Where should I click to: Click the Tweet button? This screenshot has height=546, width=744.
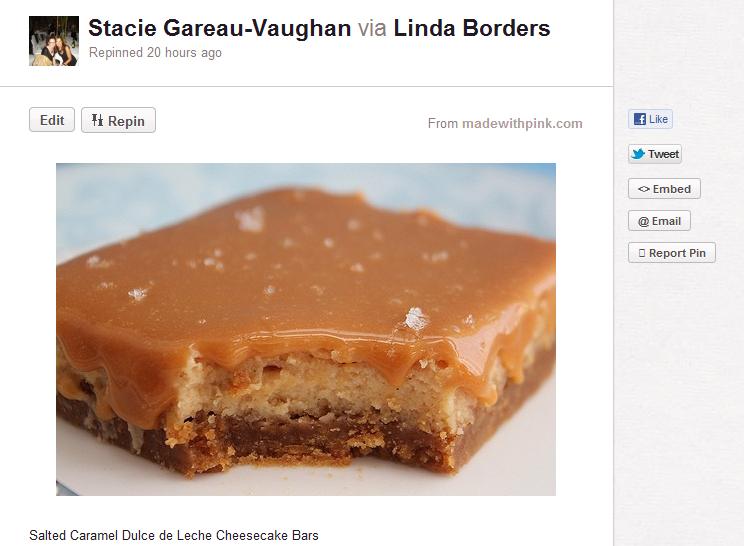pos(655,154)
